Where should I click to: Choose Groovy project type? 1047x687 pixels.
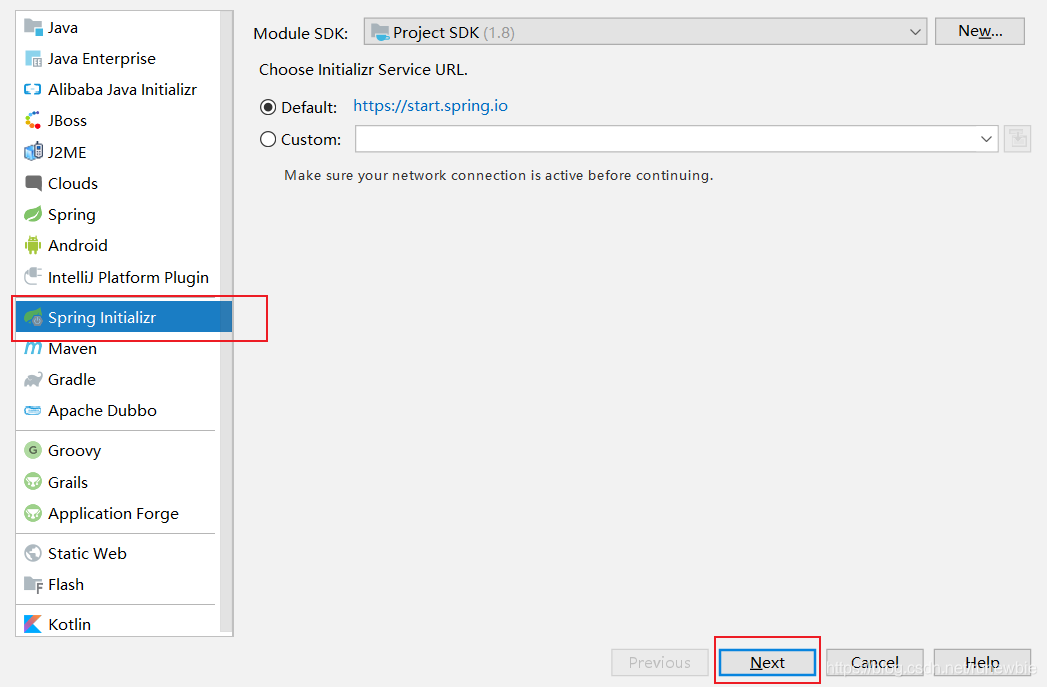click(118, 451)
